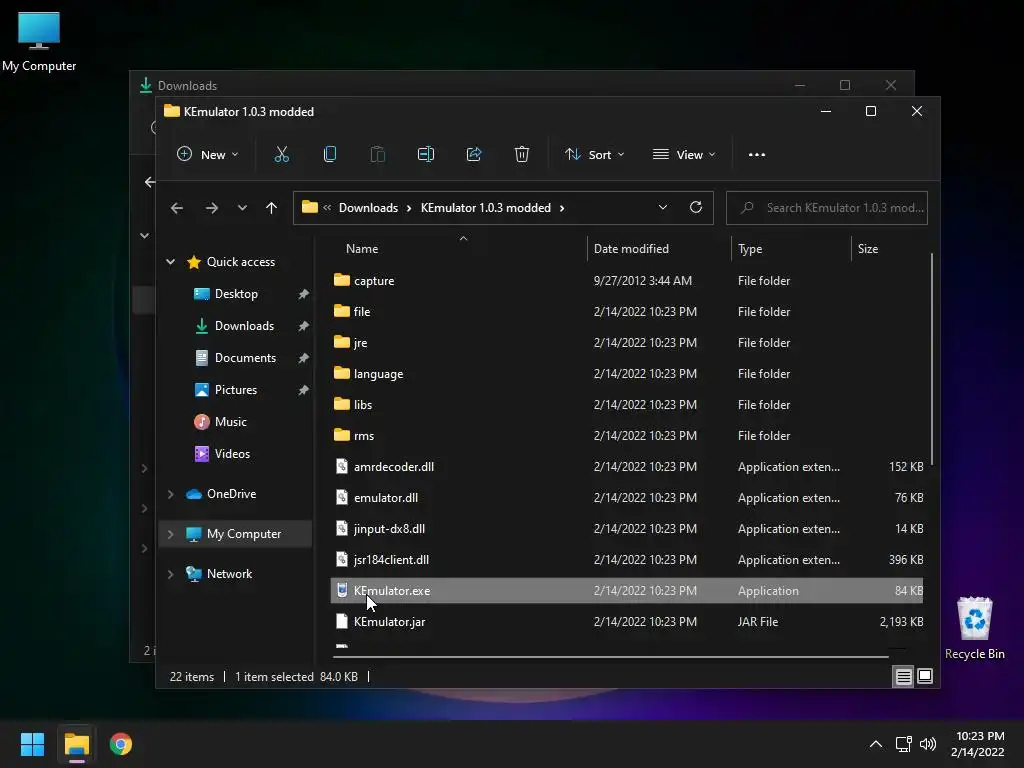Viewport: 1024px width, 768px height.
Task: Open the See more ellipsis menu
Action: 757,155
